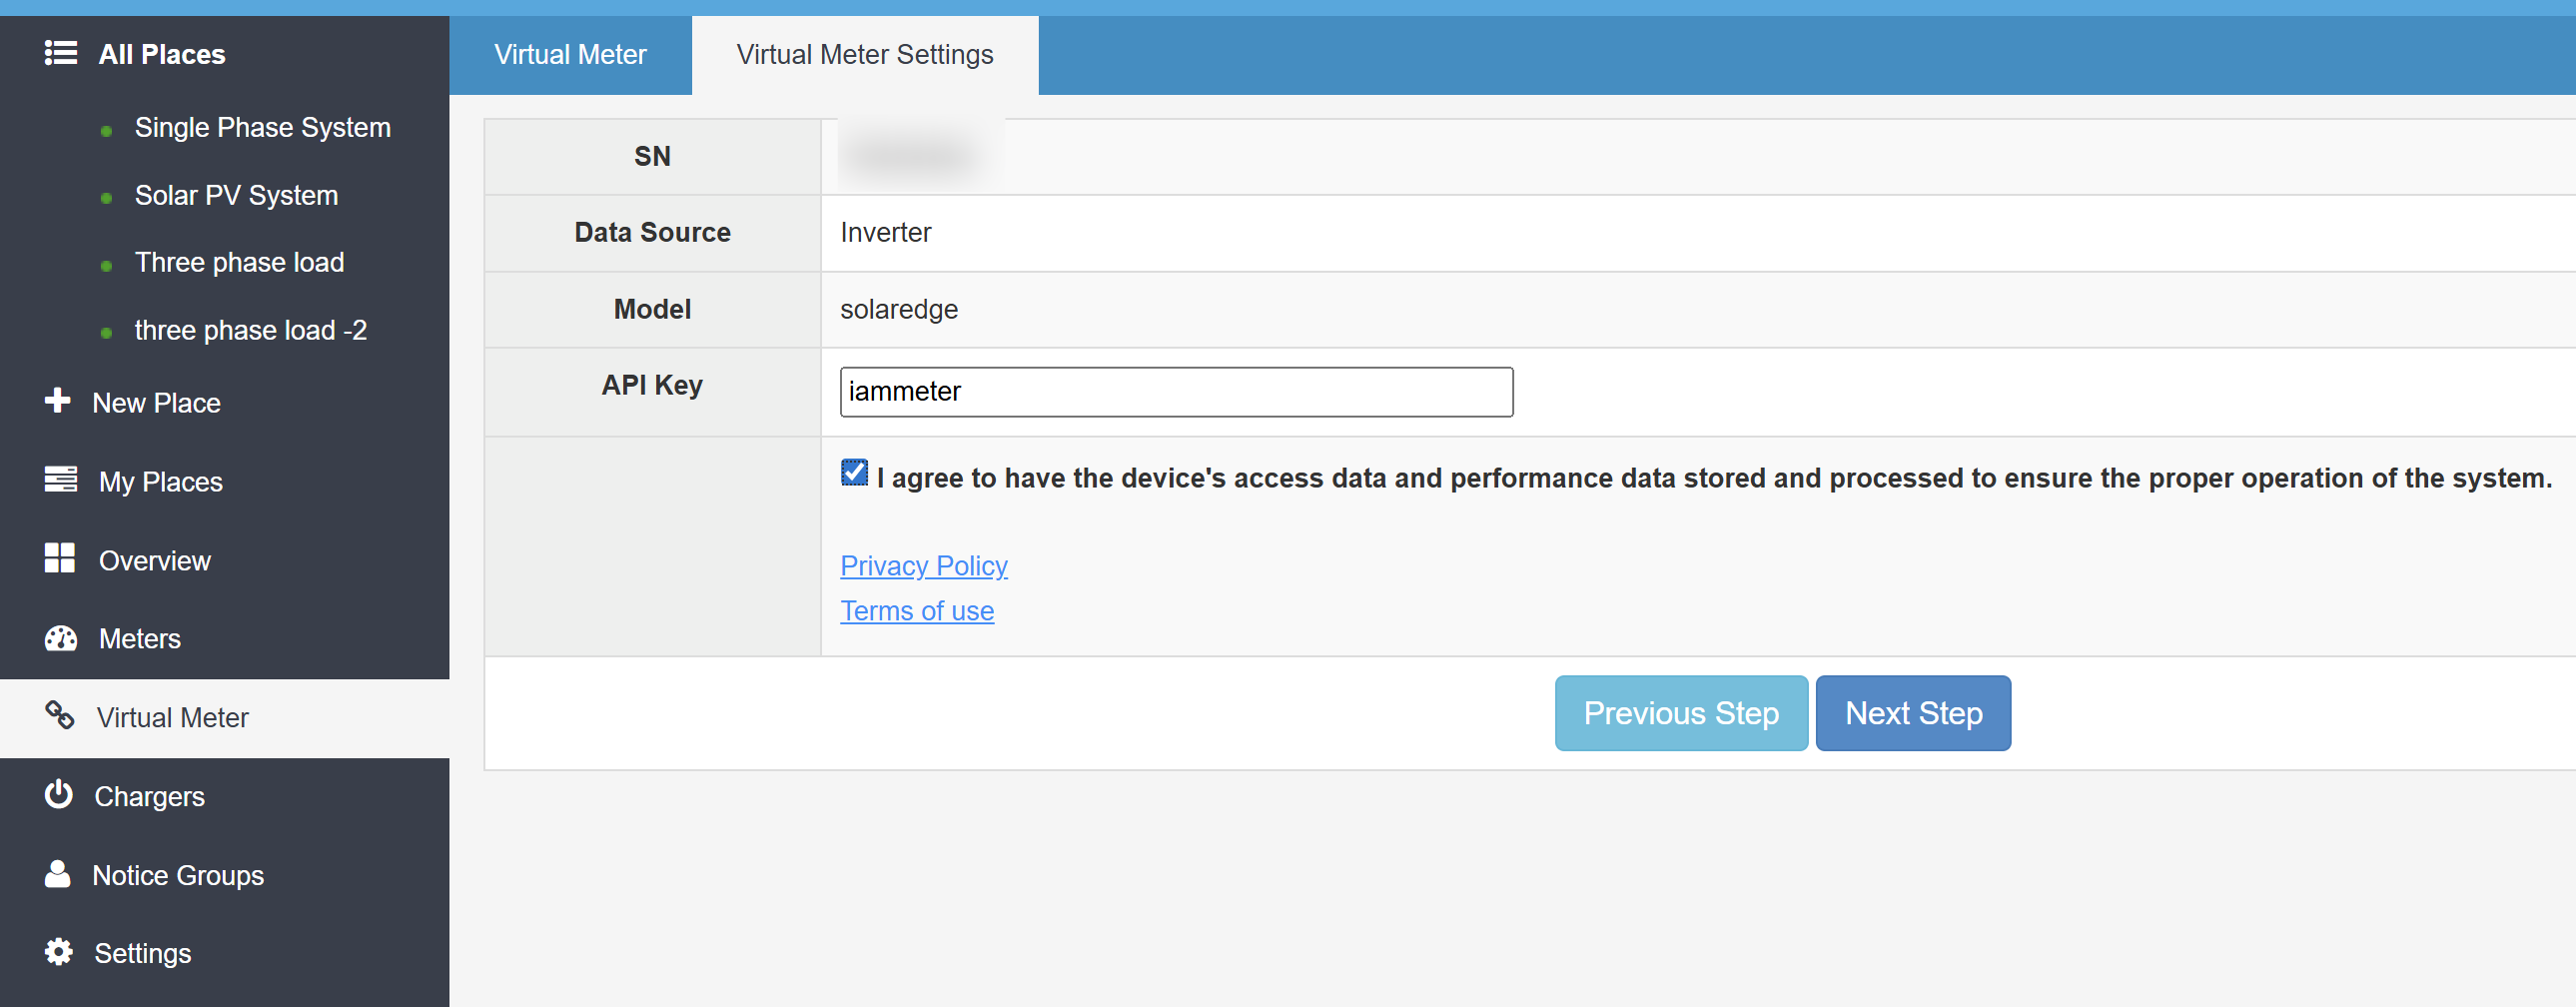Viewport: 2576px width, 1007px height.
Task: Click the Settings gear icon
Action: [x=59, y=952]
